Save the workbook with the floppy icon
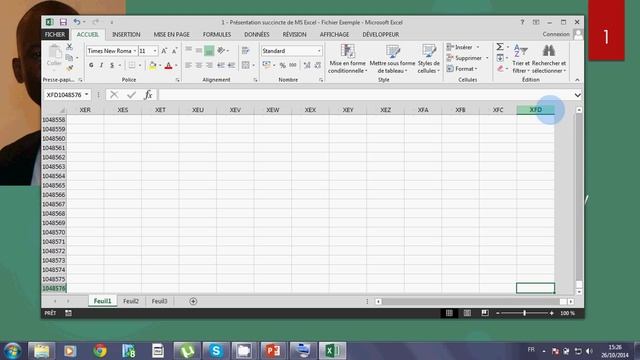Image resolution: width=640 pixels, height=360 pixels. [63, 22]
